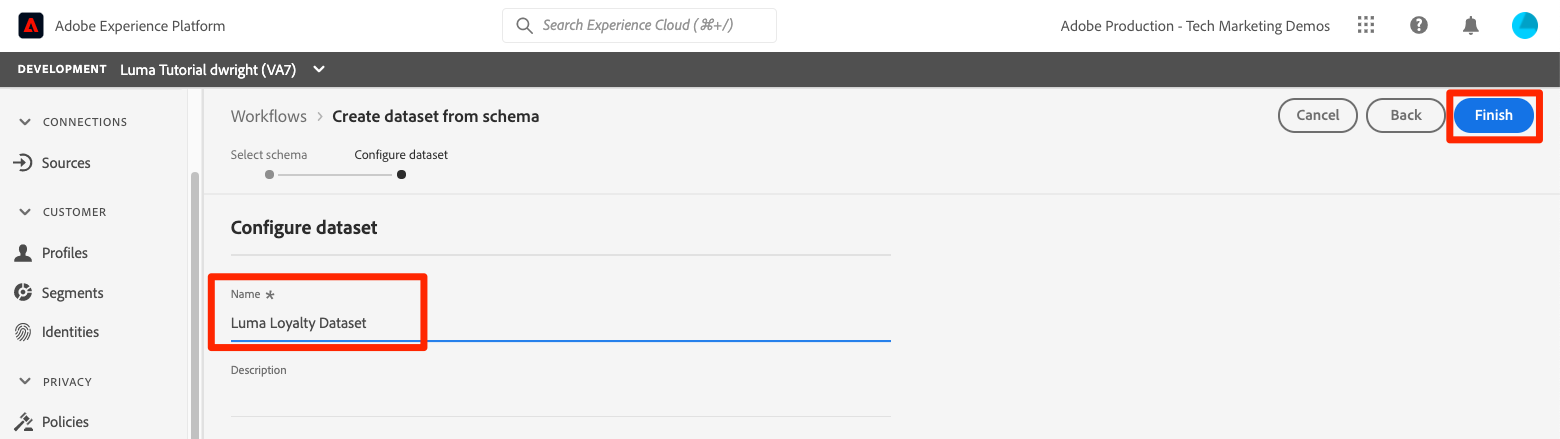Screen dimensions: 1560x439
Task: Focus the Search Experience Cloud box
Action: pos(640,25)
